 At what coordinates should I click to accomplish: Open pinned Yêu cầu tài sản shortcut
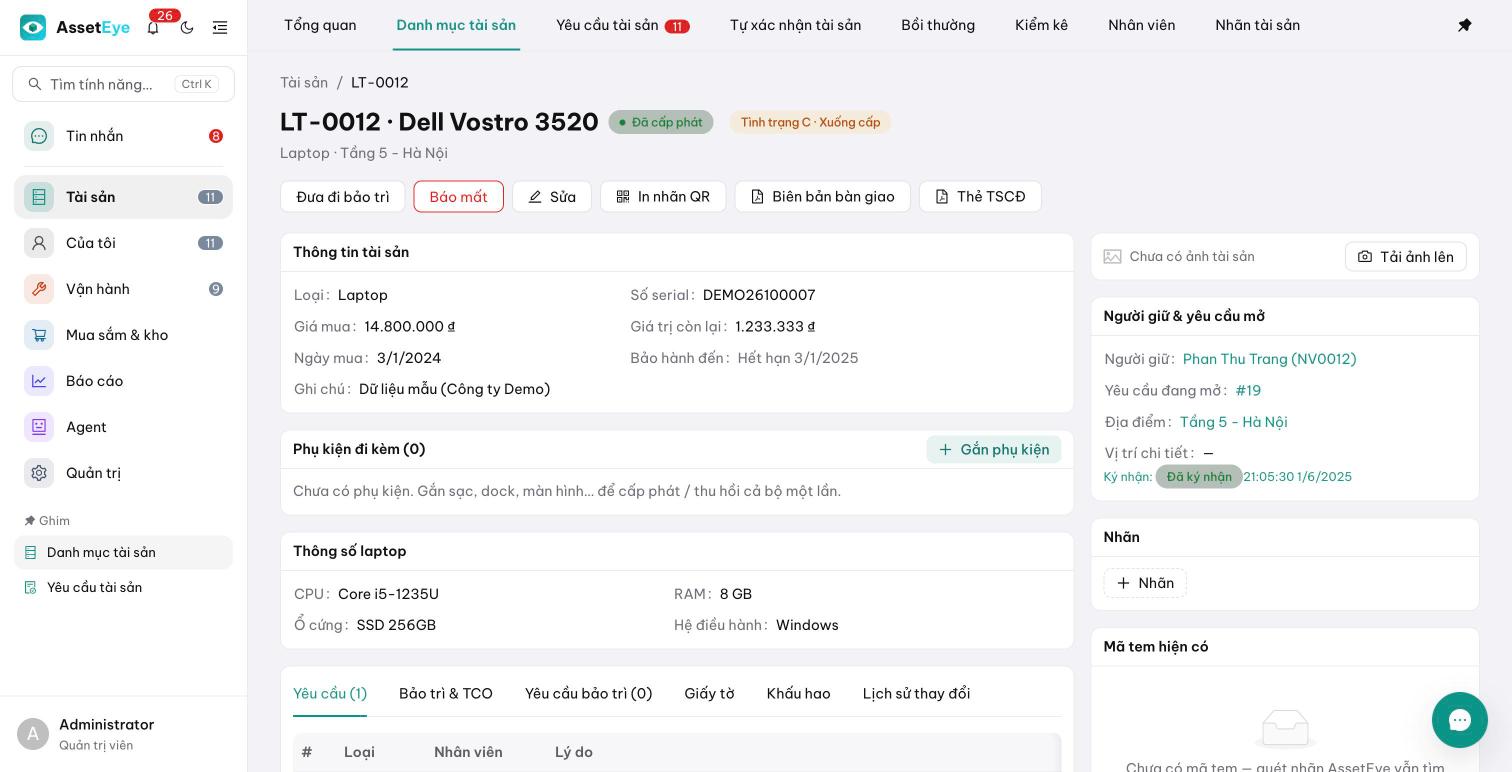(x=123, y=587)
